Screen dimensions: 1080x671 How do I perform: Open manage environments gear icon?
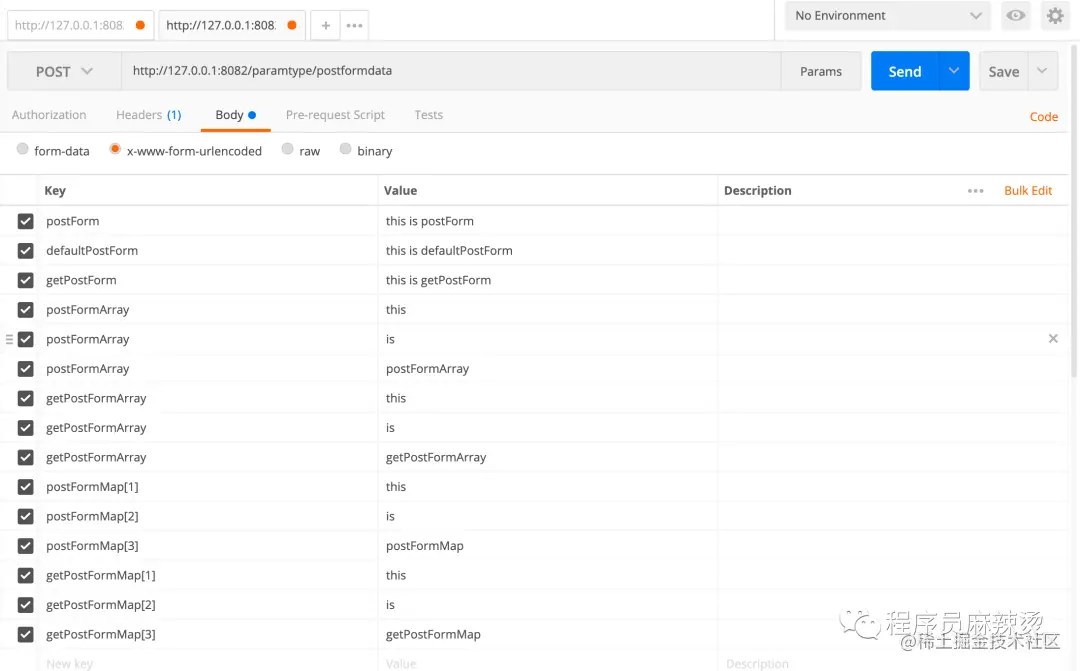[1055, 15]
